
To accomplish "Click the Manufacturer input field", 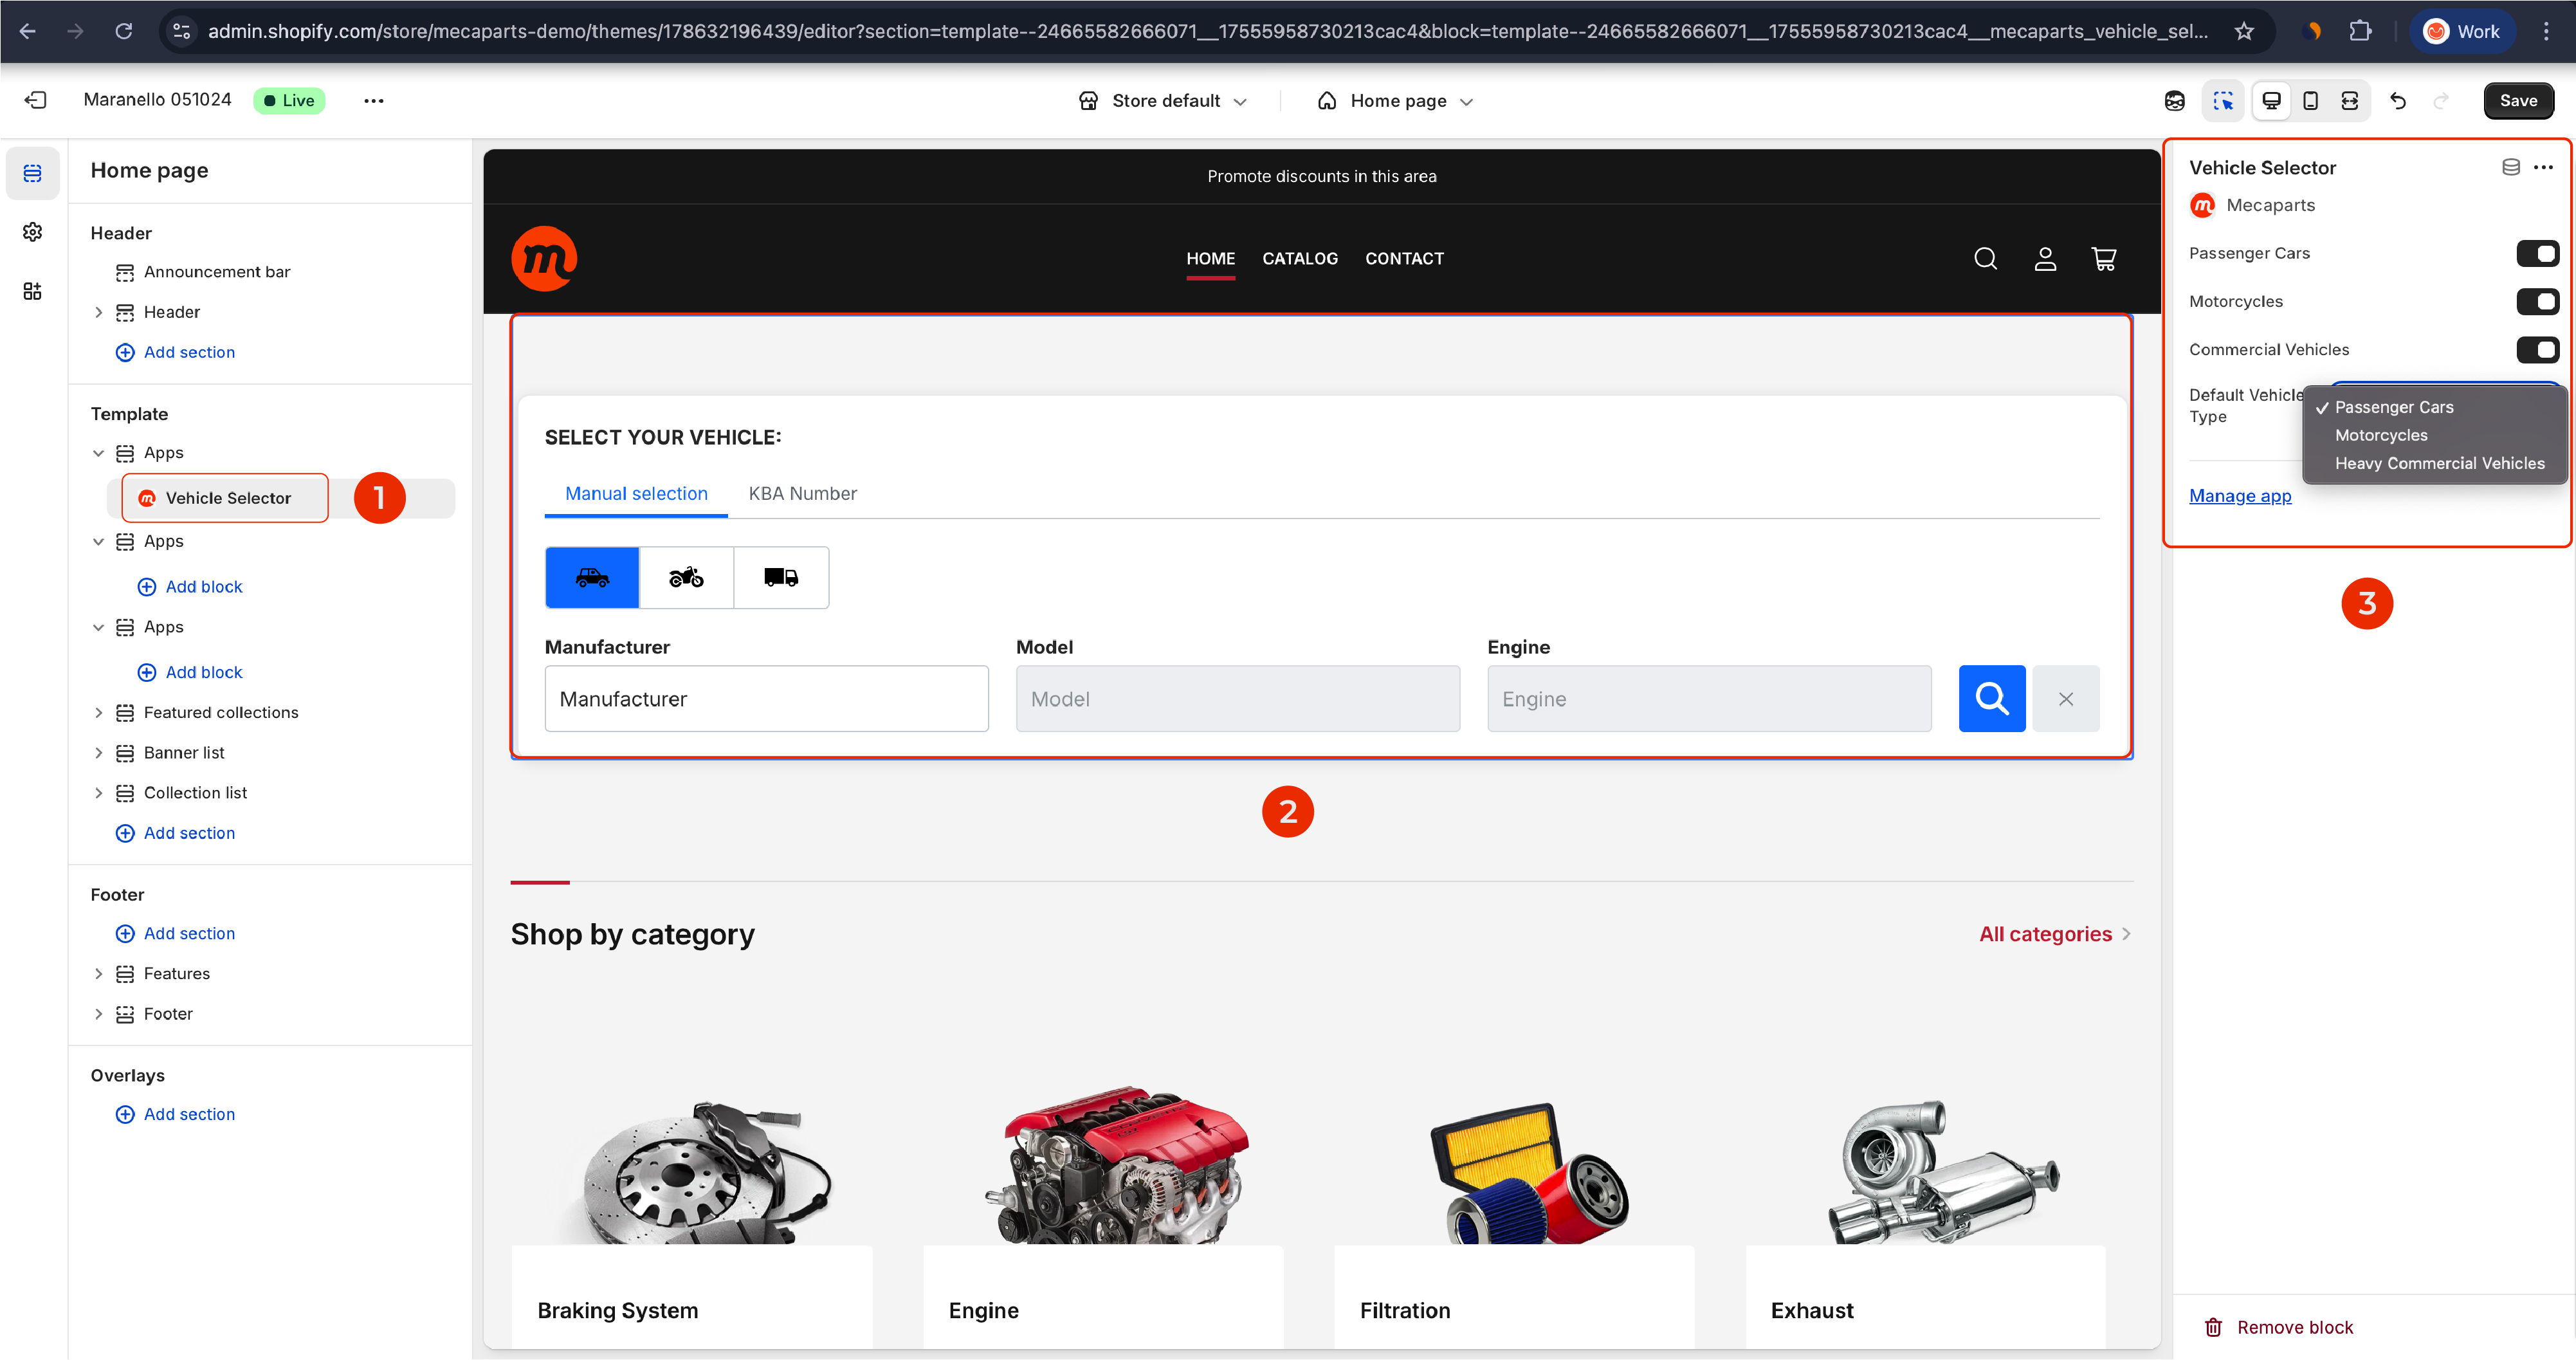I will pyautogui.click(x=766, y=698).
